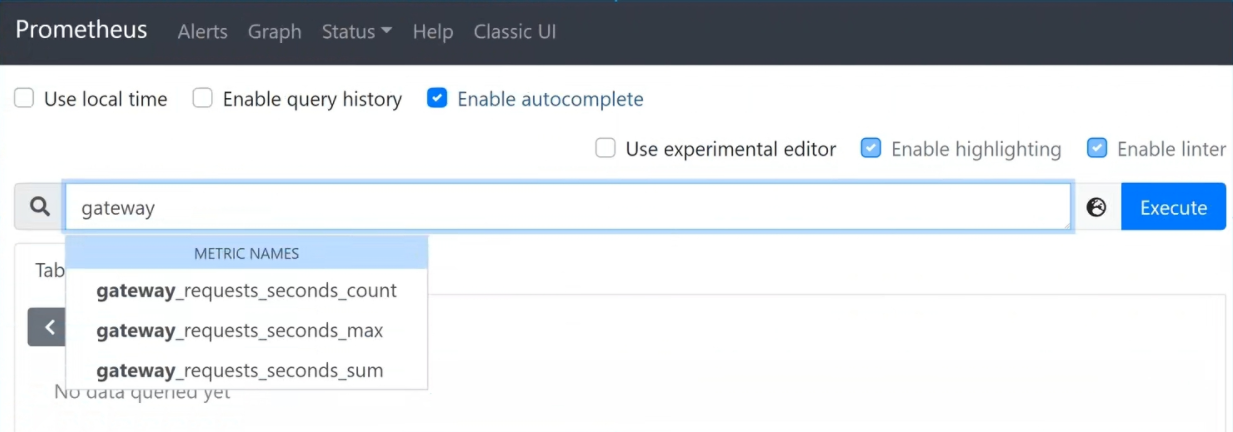1233x432 pixels.
Task: Toggle the Use local time checkbox
Action: click(25, 99)
